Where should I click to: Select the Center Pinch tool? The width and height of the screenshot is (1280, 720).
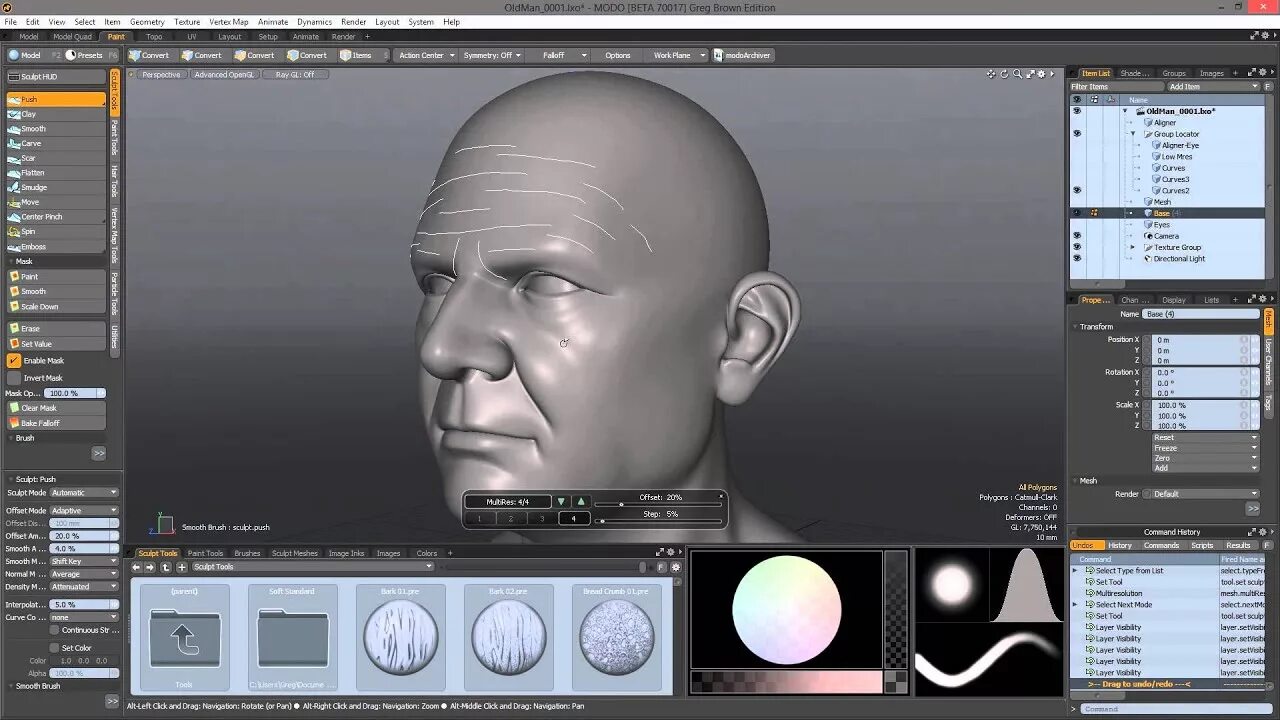(x=56, y=217)
